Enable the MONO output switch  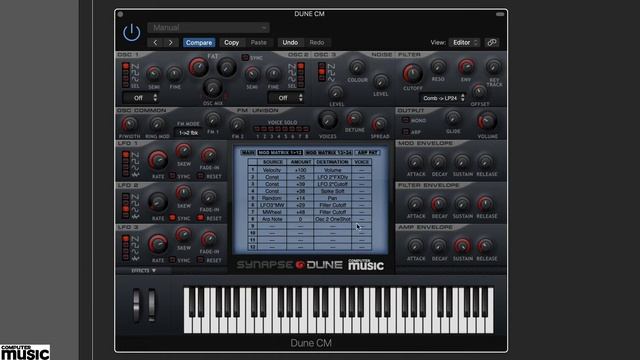405,120
